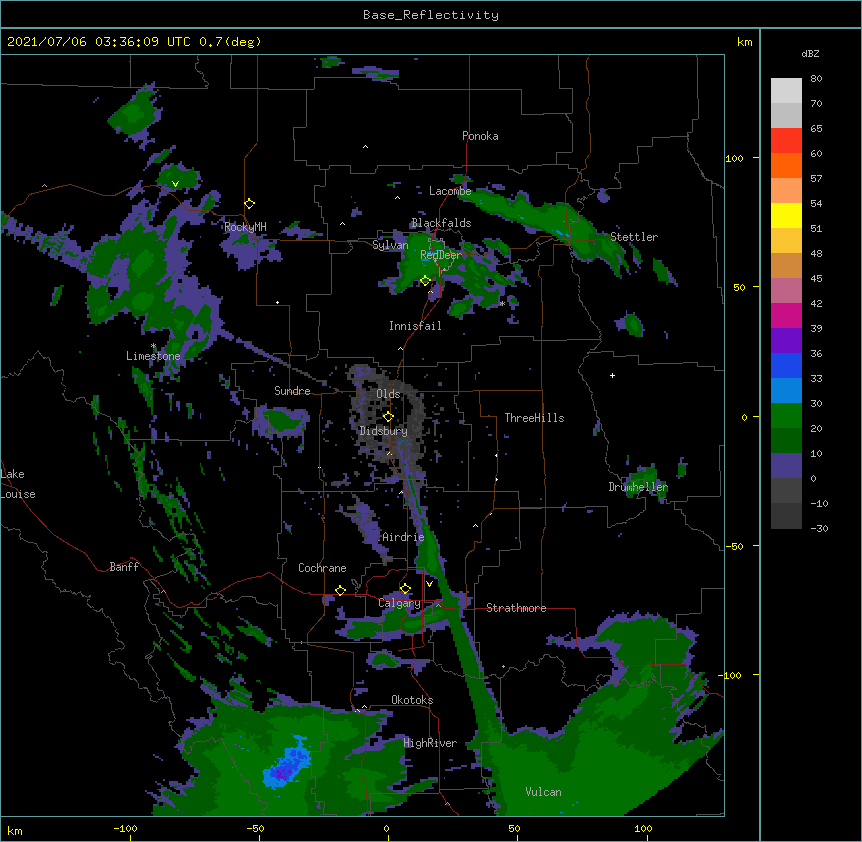
Task: Click the yellow V marker northwest of RockyMH
Action: (175, 184)
